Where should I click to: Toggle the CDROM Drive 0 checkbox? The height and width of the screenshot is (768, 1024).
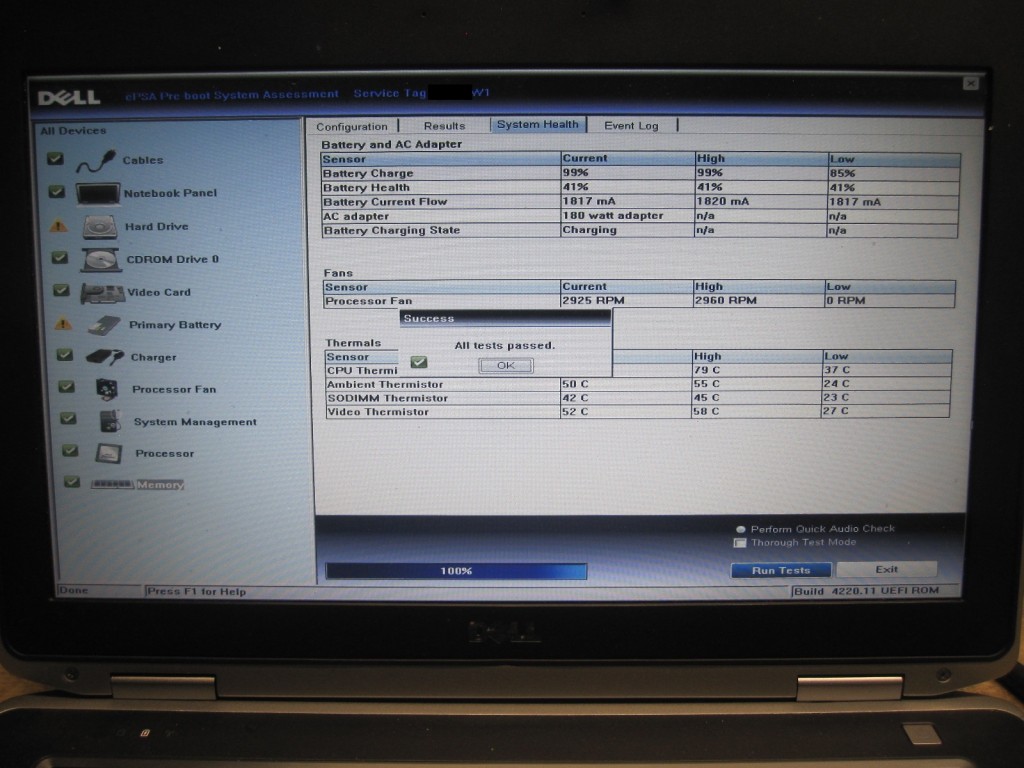[x=59, y=257]
